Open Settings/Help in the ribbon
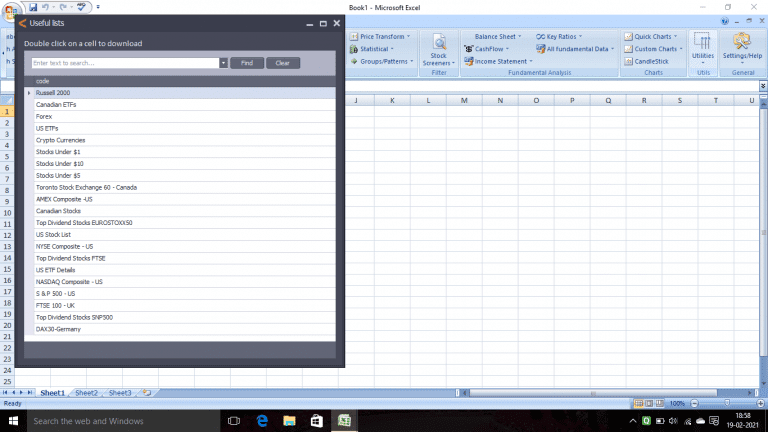The width and height of the screenshot is (768, 432). tap(742, 49)
